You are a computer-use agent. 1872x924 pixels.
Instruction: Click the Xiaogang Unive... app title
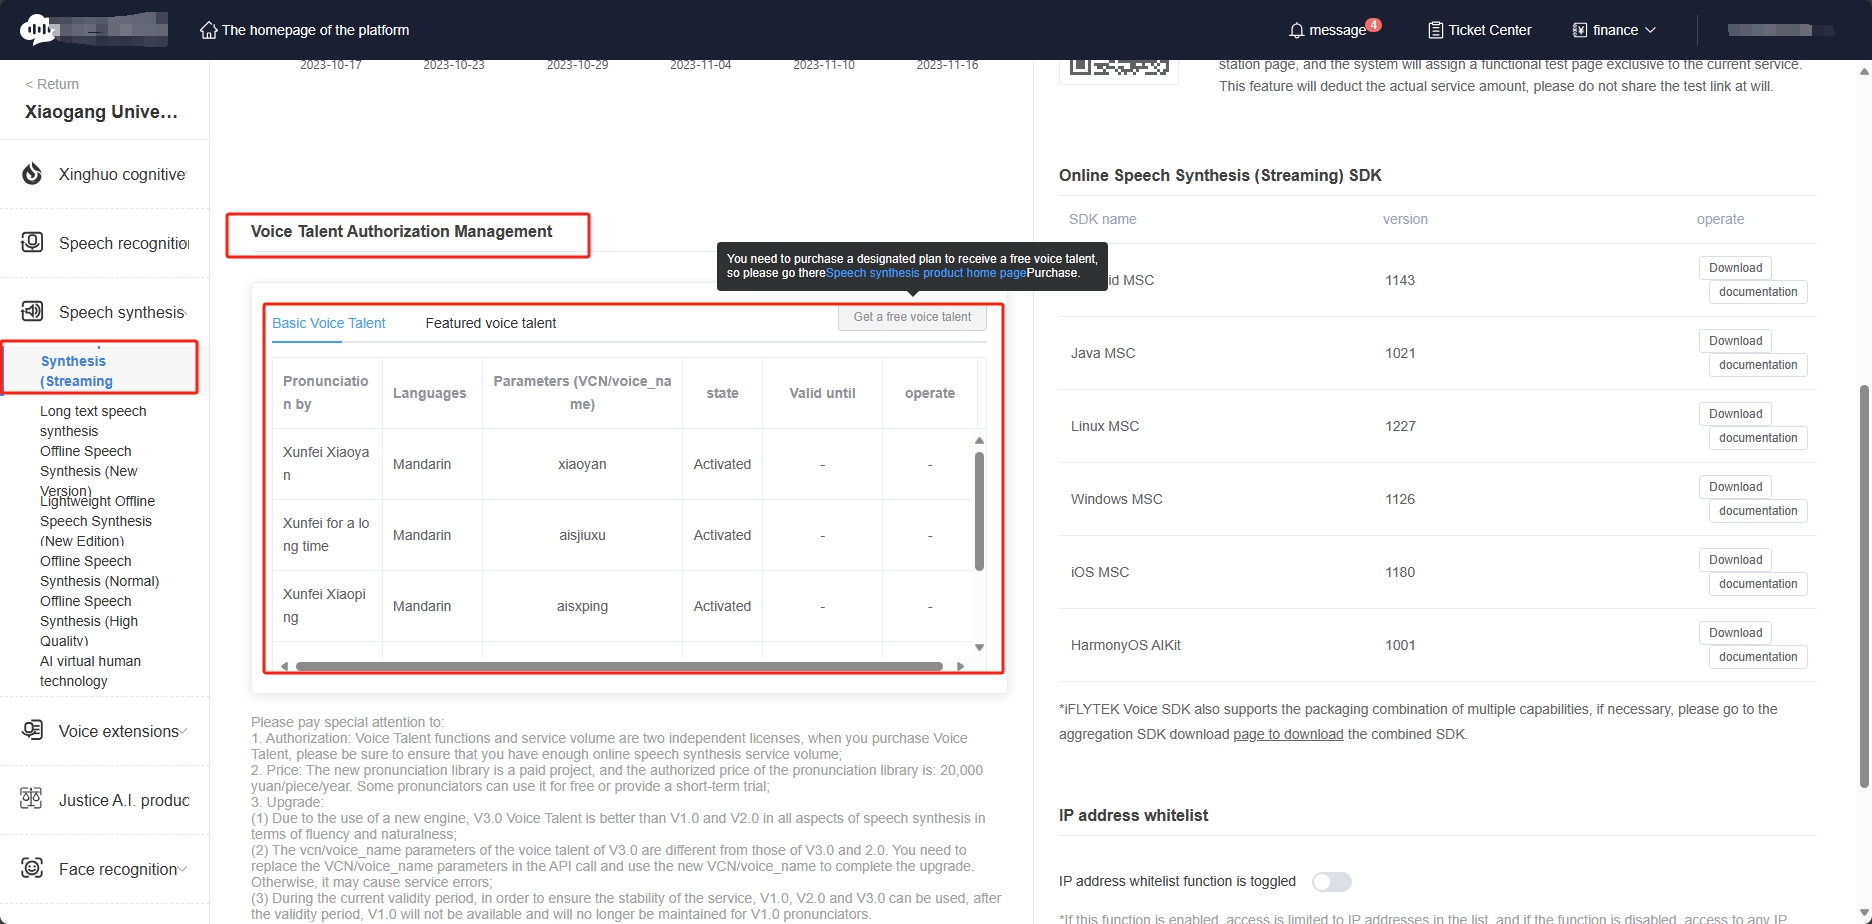coord(101,112)
